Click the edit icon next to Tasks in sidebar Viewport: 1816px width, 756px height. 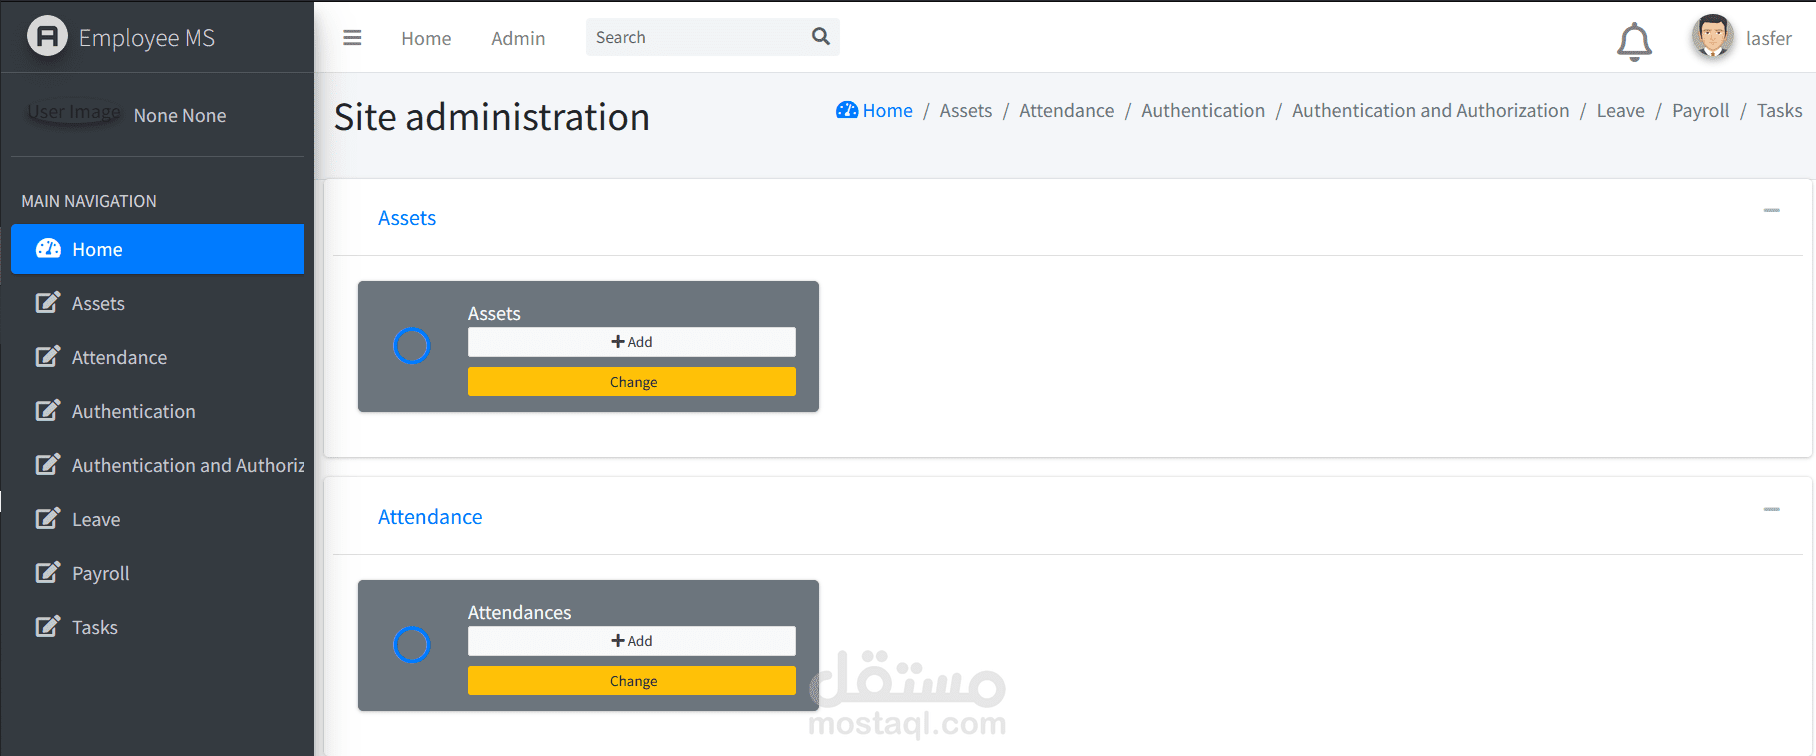coord(48,626)
